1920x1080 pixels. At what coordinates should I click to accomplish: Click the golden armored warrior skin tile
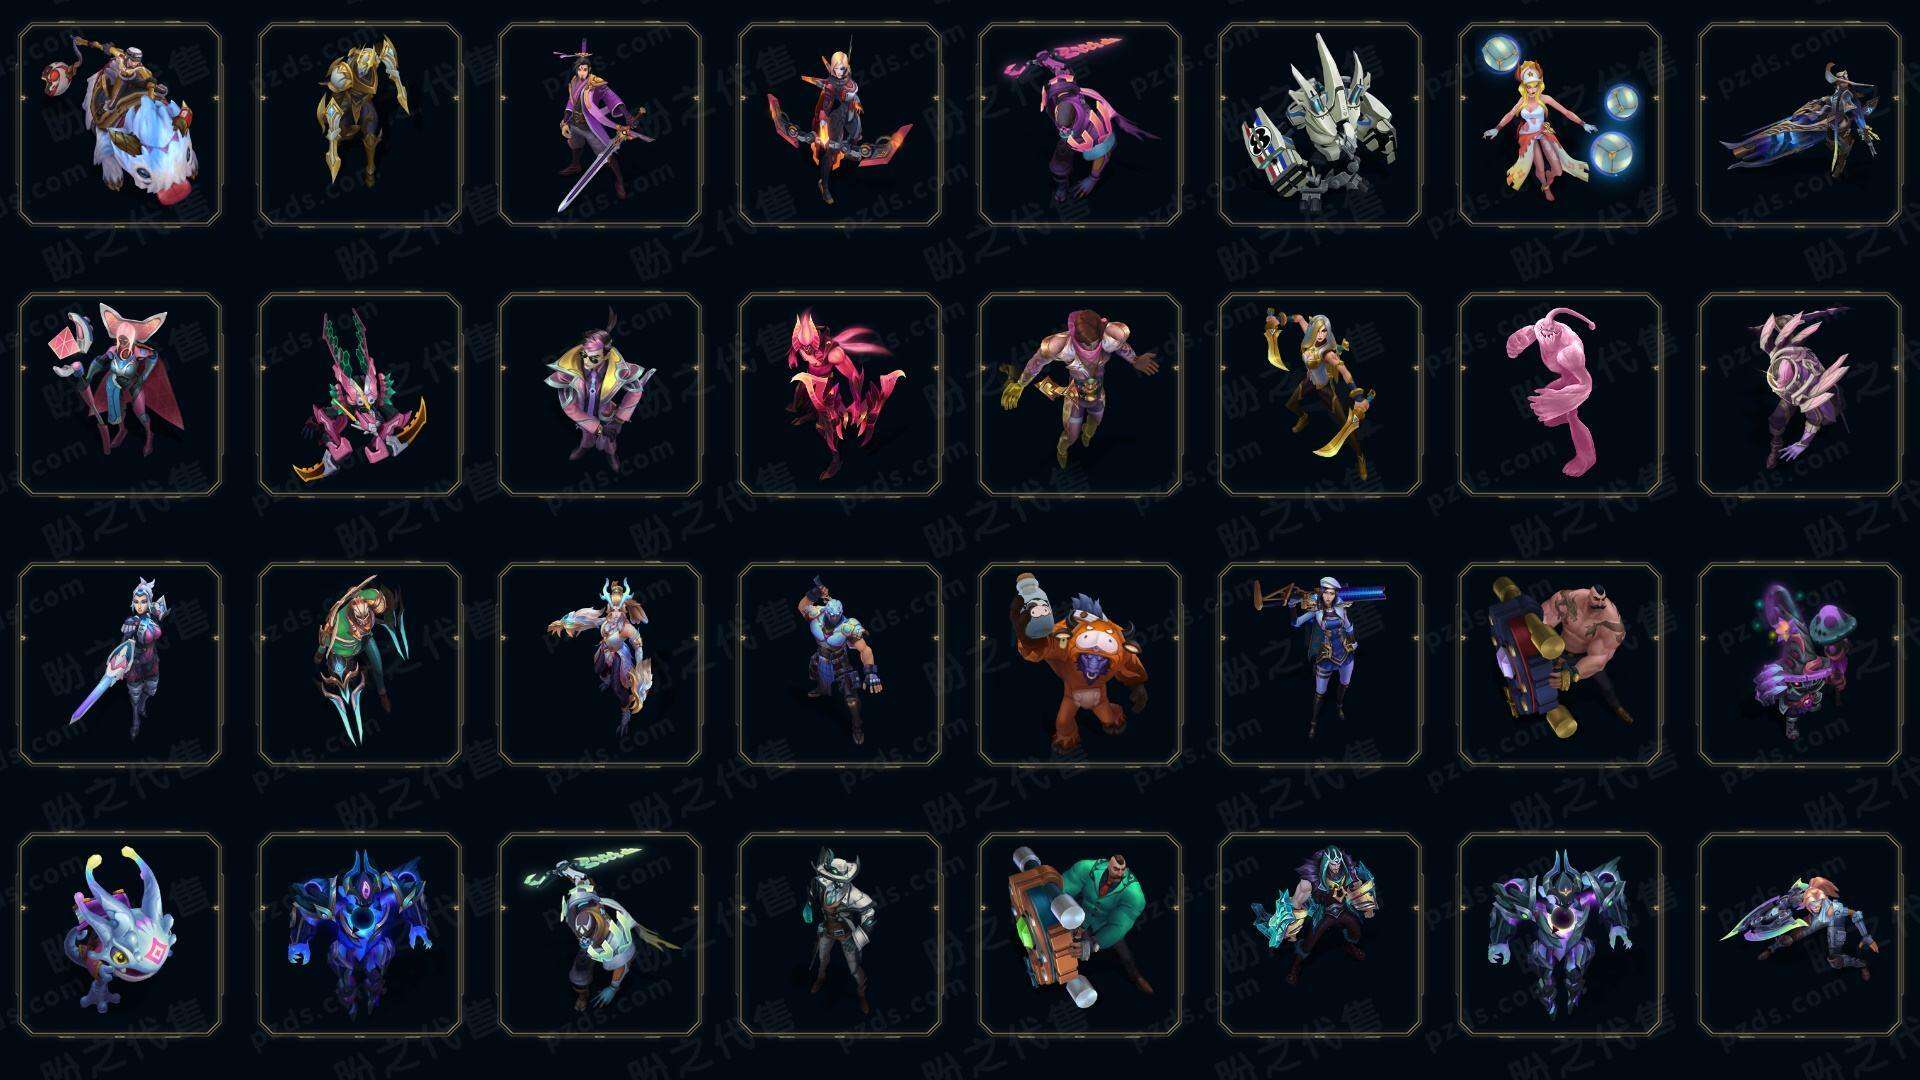click(360, 125)
